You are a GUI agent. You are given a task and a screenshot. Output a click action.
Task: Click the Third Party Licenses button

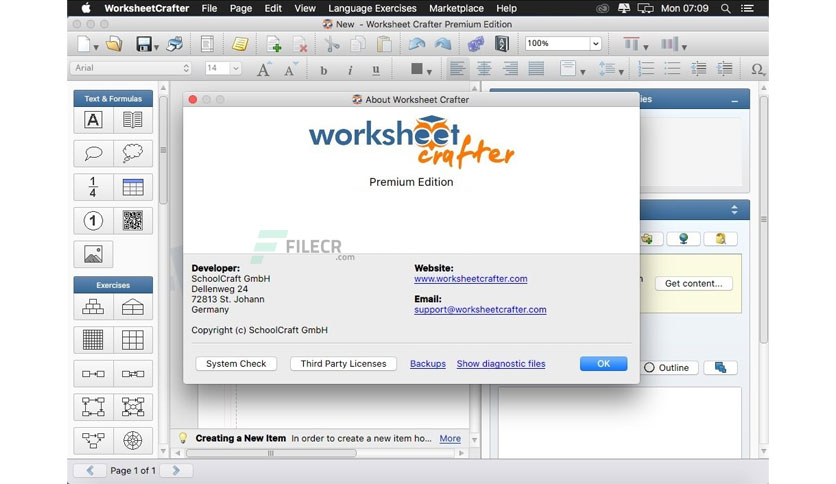(x=343, y=364)
